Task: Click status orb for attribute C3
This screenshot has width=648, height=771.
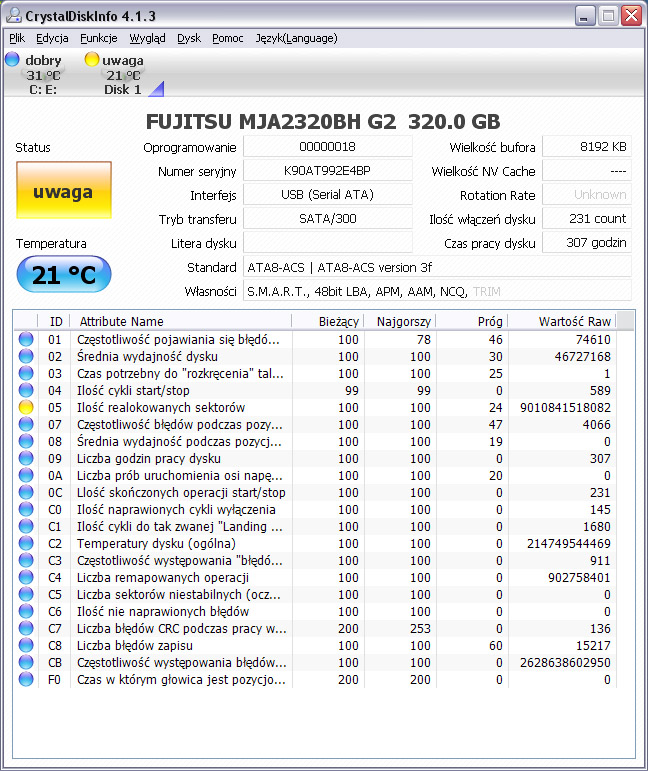Action: 26,561
